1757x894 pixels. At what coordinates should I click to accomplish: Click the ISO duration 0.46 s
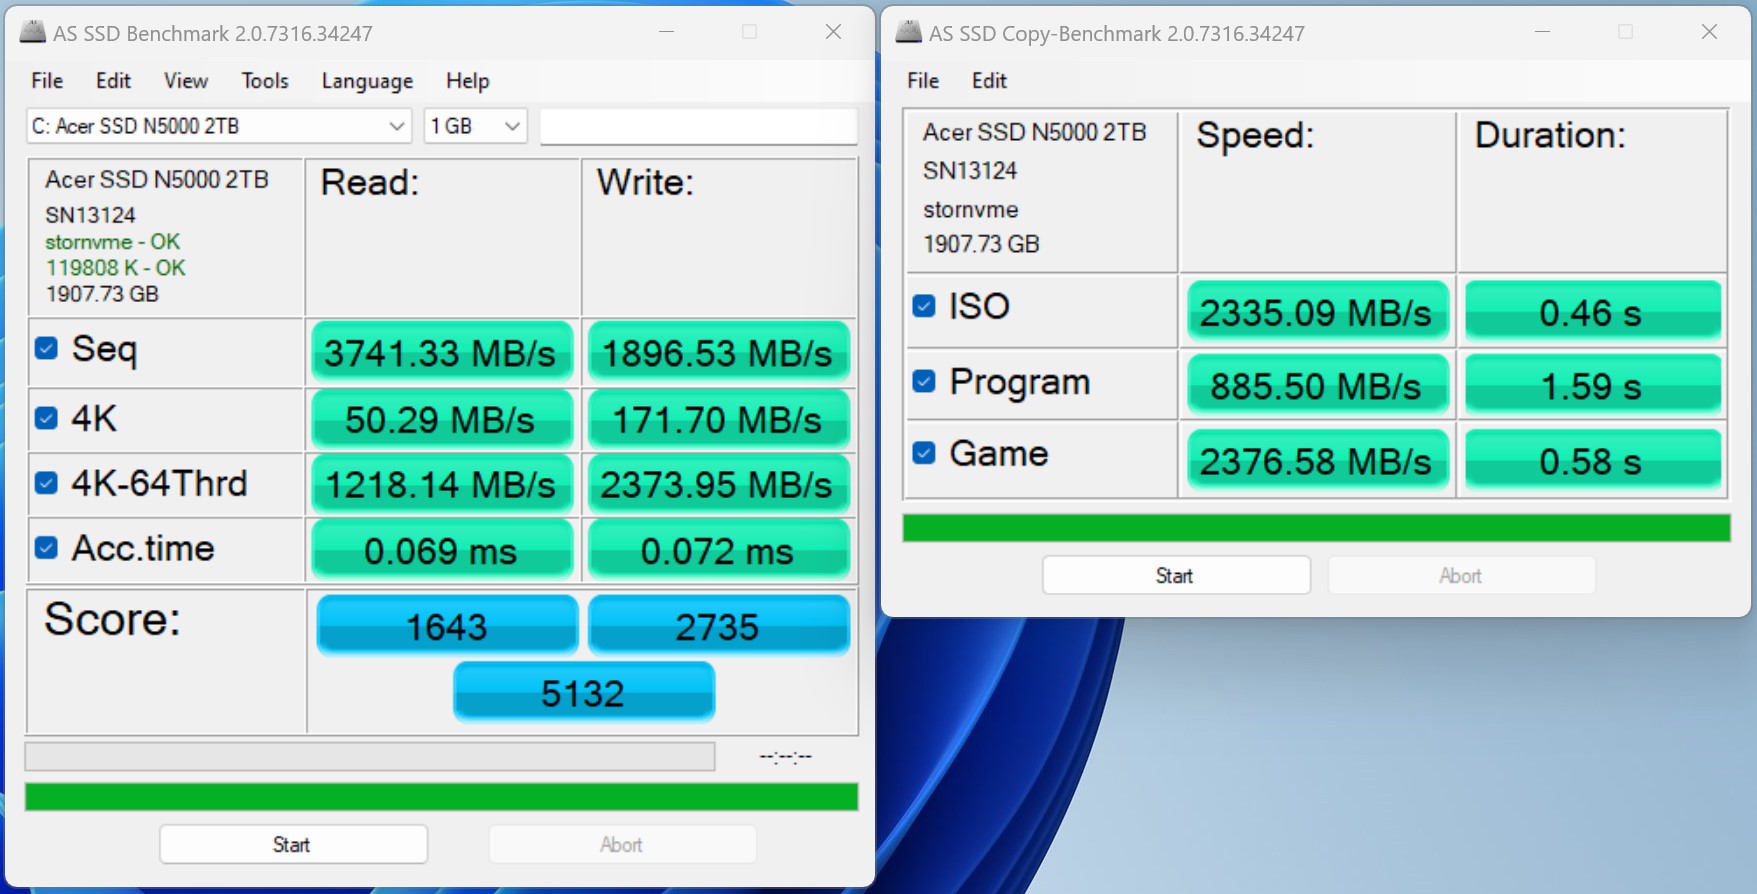point(1592,312)
